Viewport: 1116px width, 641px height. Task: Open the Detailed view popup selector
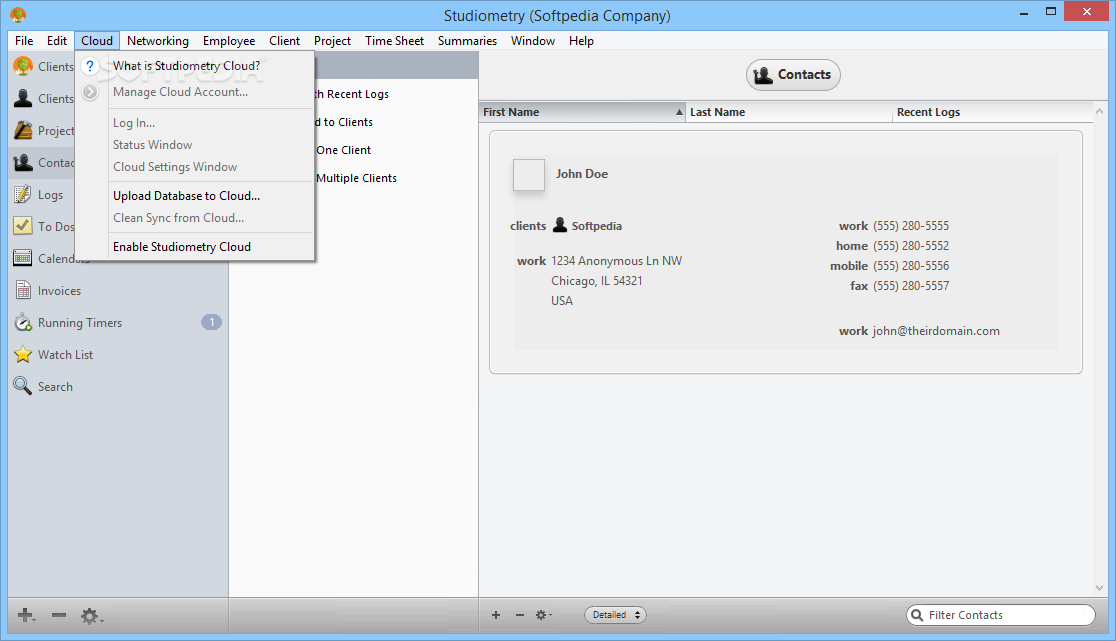click(x=616, y=615)
